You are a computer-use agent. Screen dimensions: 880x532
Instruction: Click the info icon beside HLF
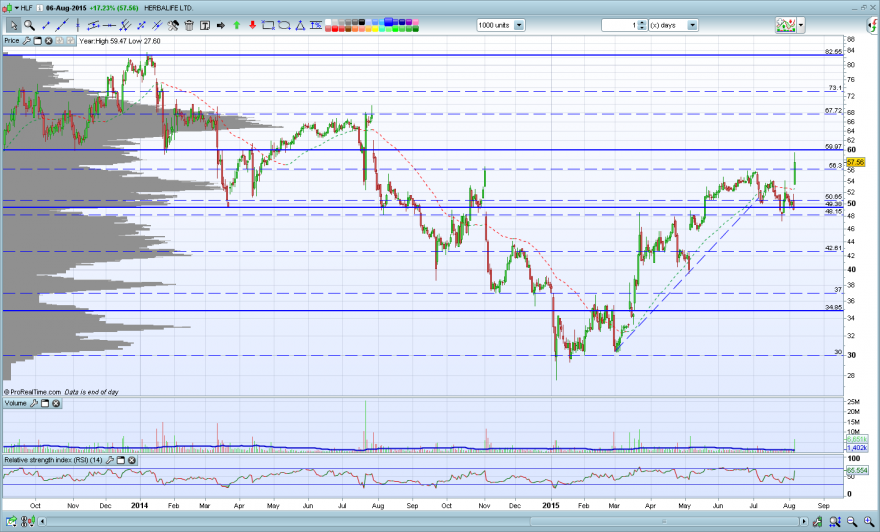pos(39,8)
